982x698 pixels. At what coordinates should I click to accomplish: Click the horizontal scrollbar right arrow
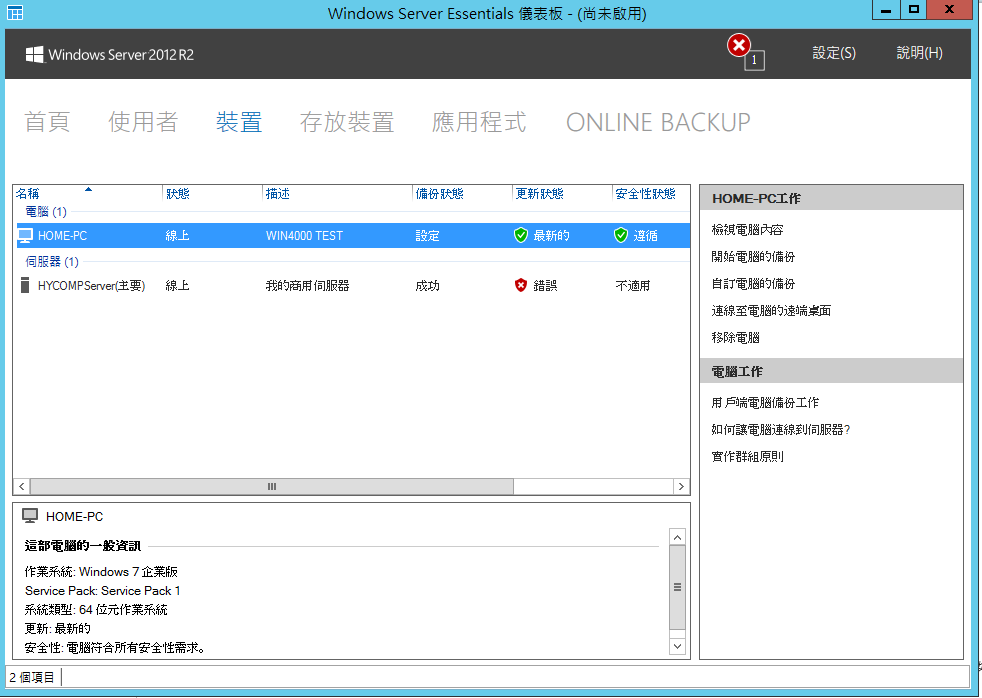click(681, 486)
